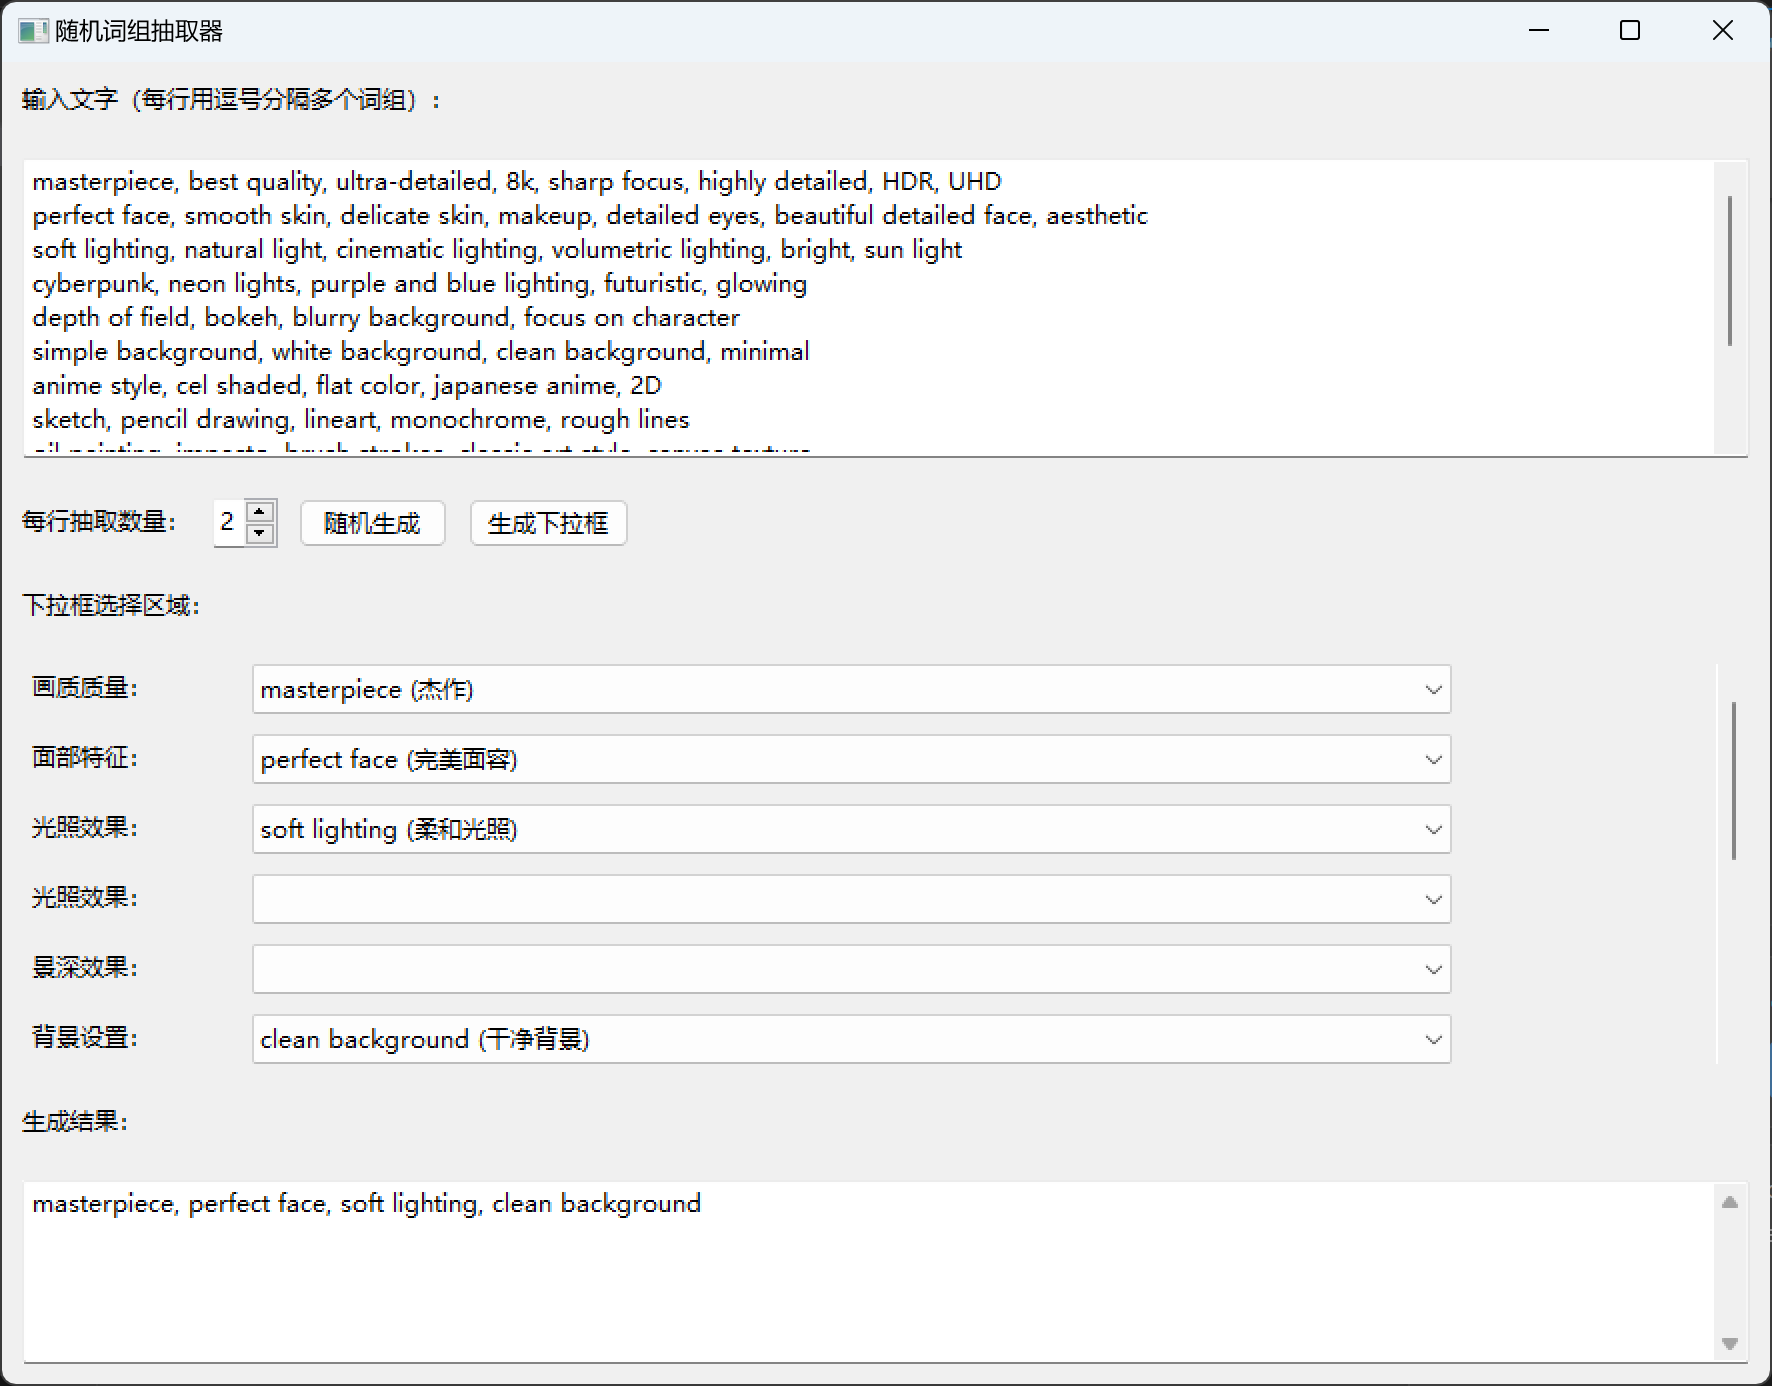The width and height of the screenshot is (1772, 1386).
Task: Click the line starting with 'perfect face, smooth skin'
Action: coord(590,216)
